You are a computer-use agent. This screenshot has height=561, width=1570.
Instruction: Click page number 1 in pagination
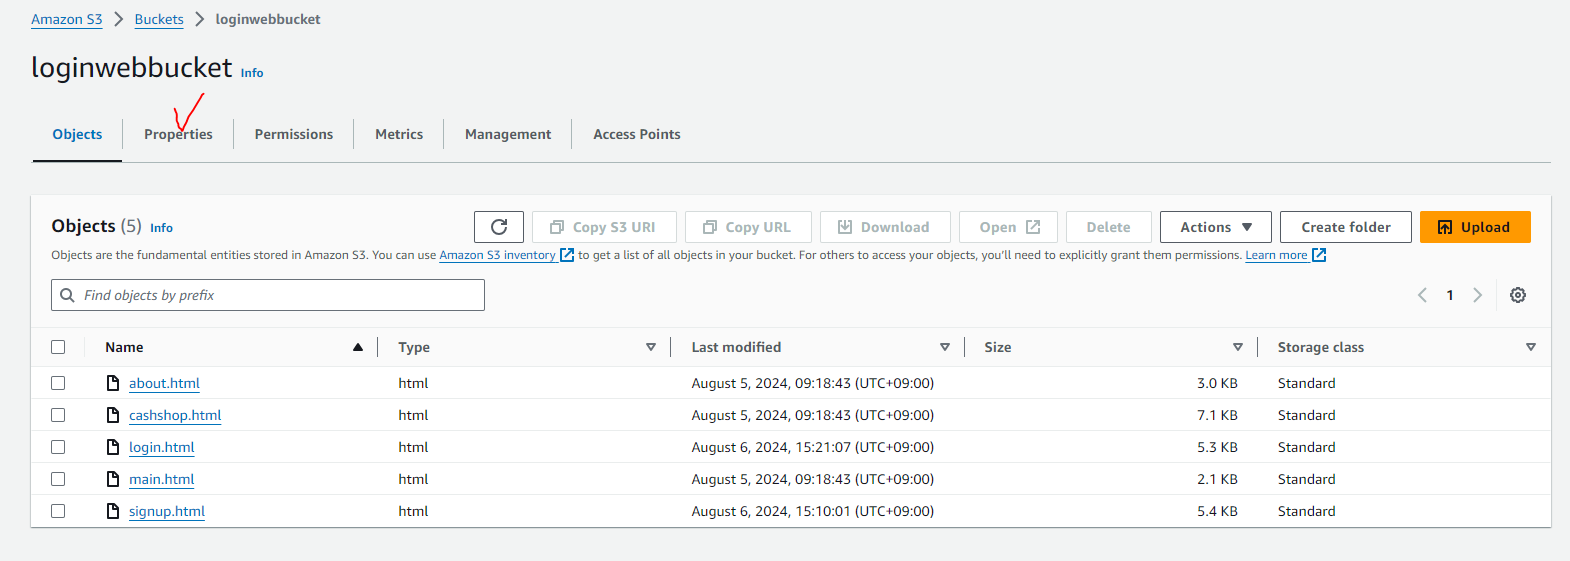point(1450,295)
